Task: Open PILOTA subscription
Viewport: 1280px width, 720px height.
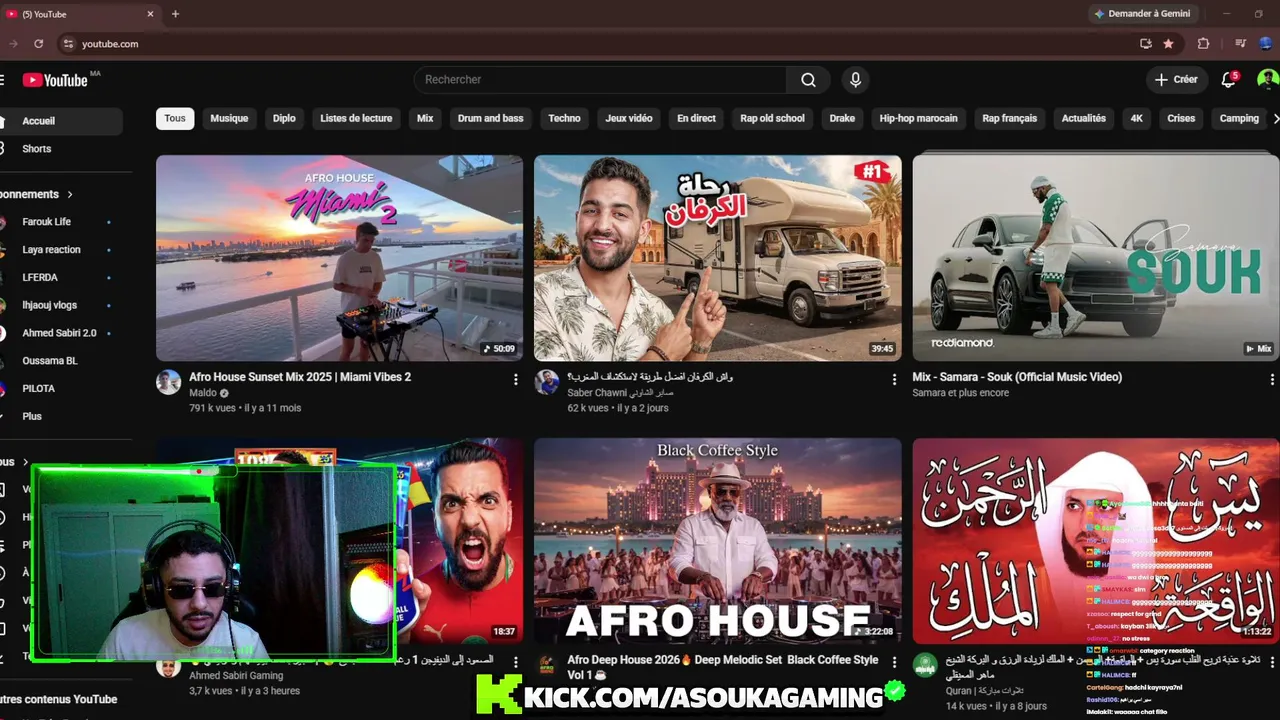Action: 60,388
